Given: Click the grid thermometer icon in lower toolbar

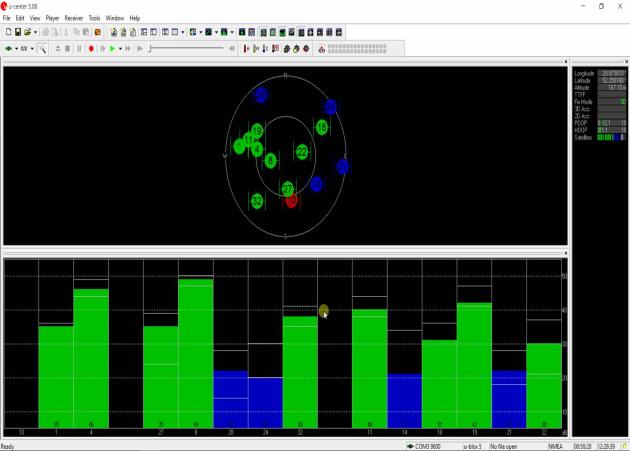Looking at the screenshot, I should click(x=275, y=49).
